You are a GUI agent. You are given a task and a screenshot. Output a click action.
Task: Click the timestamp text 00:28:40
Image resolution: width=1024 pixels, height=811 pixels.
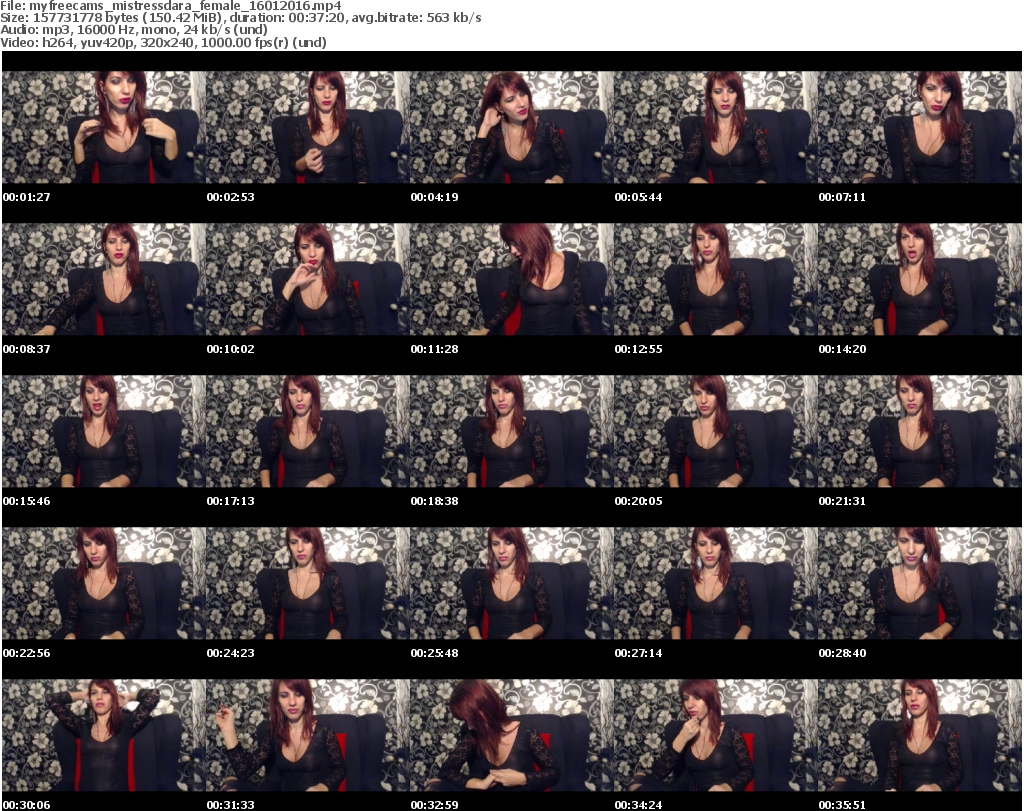[x=842, y=653]
